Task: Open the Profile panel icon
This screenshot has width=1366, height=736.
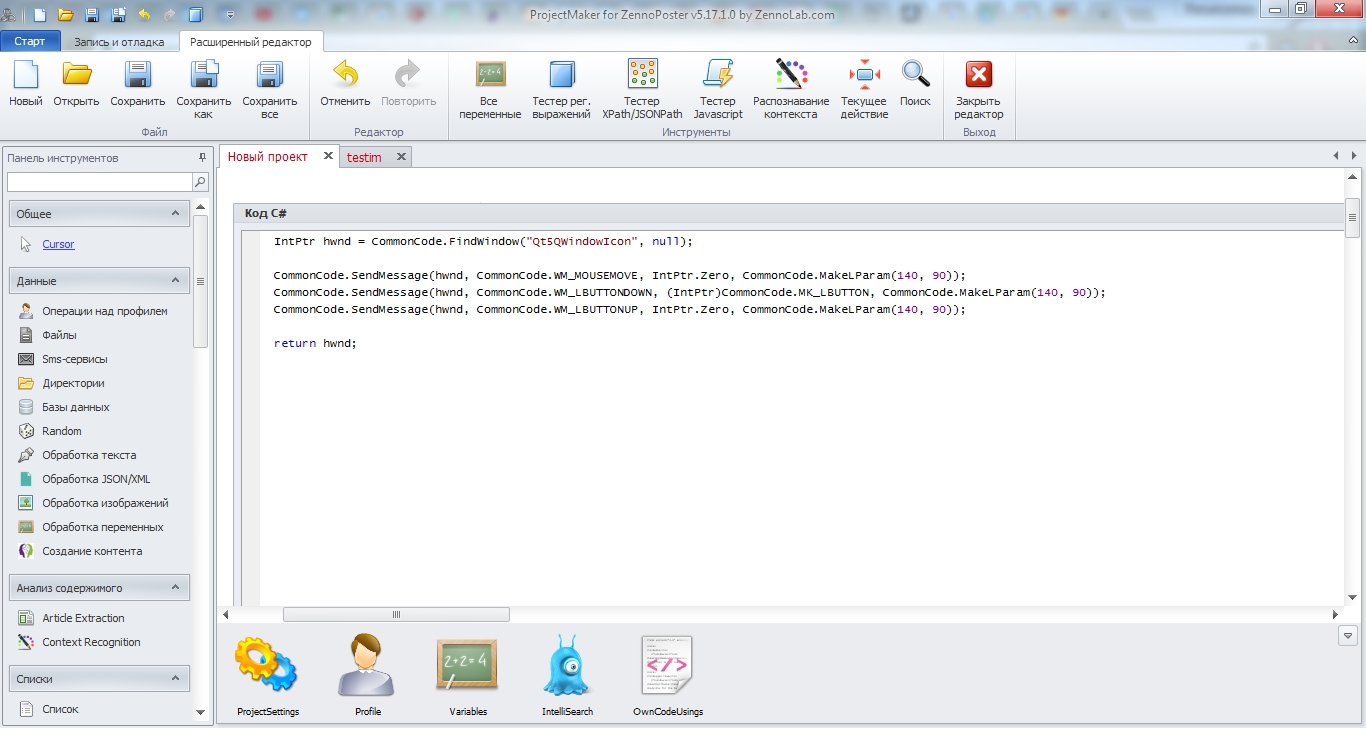Action: pos(368,677)
